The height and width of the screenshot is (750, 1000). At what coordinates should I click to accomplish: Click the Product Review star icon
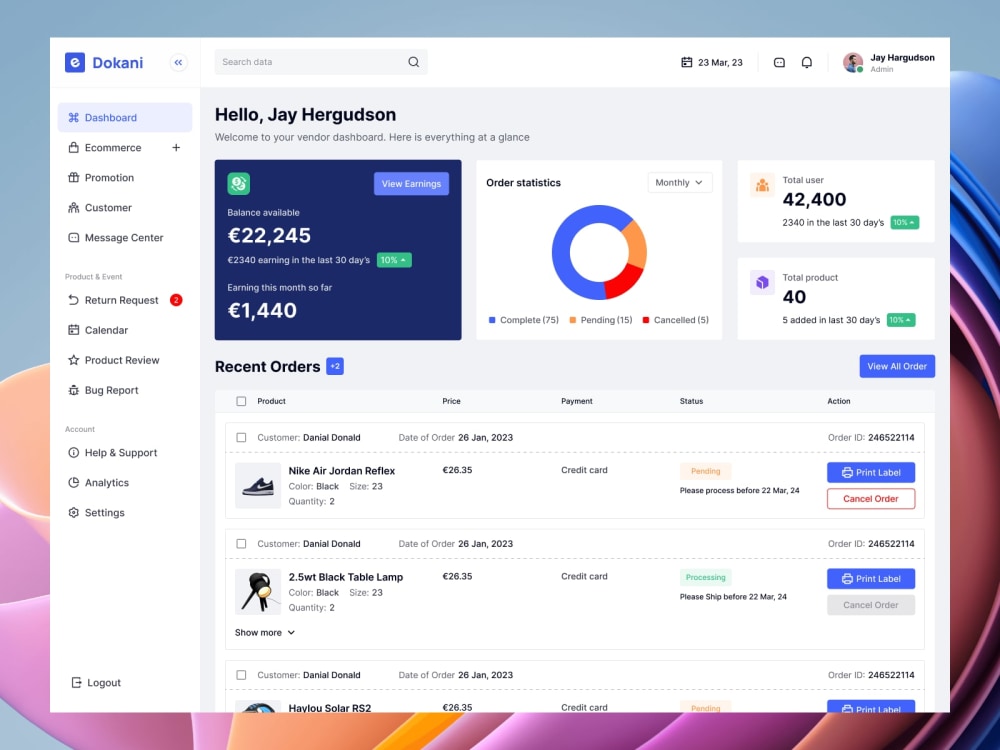tap(73, 360)
